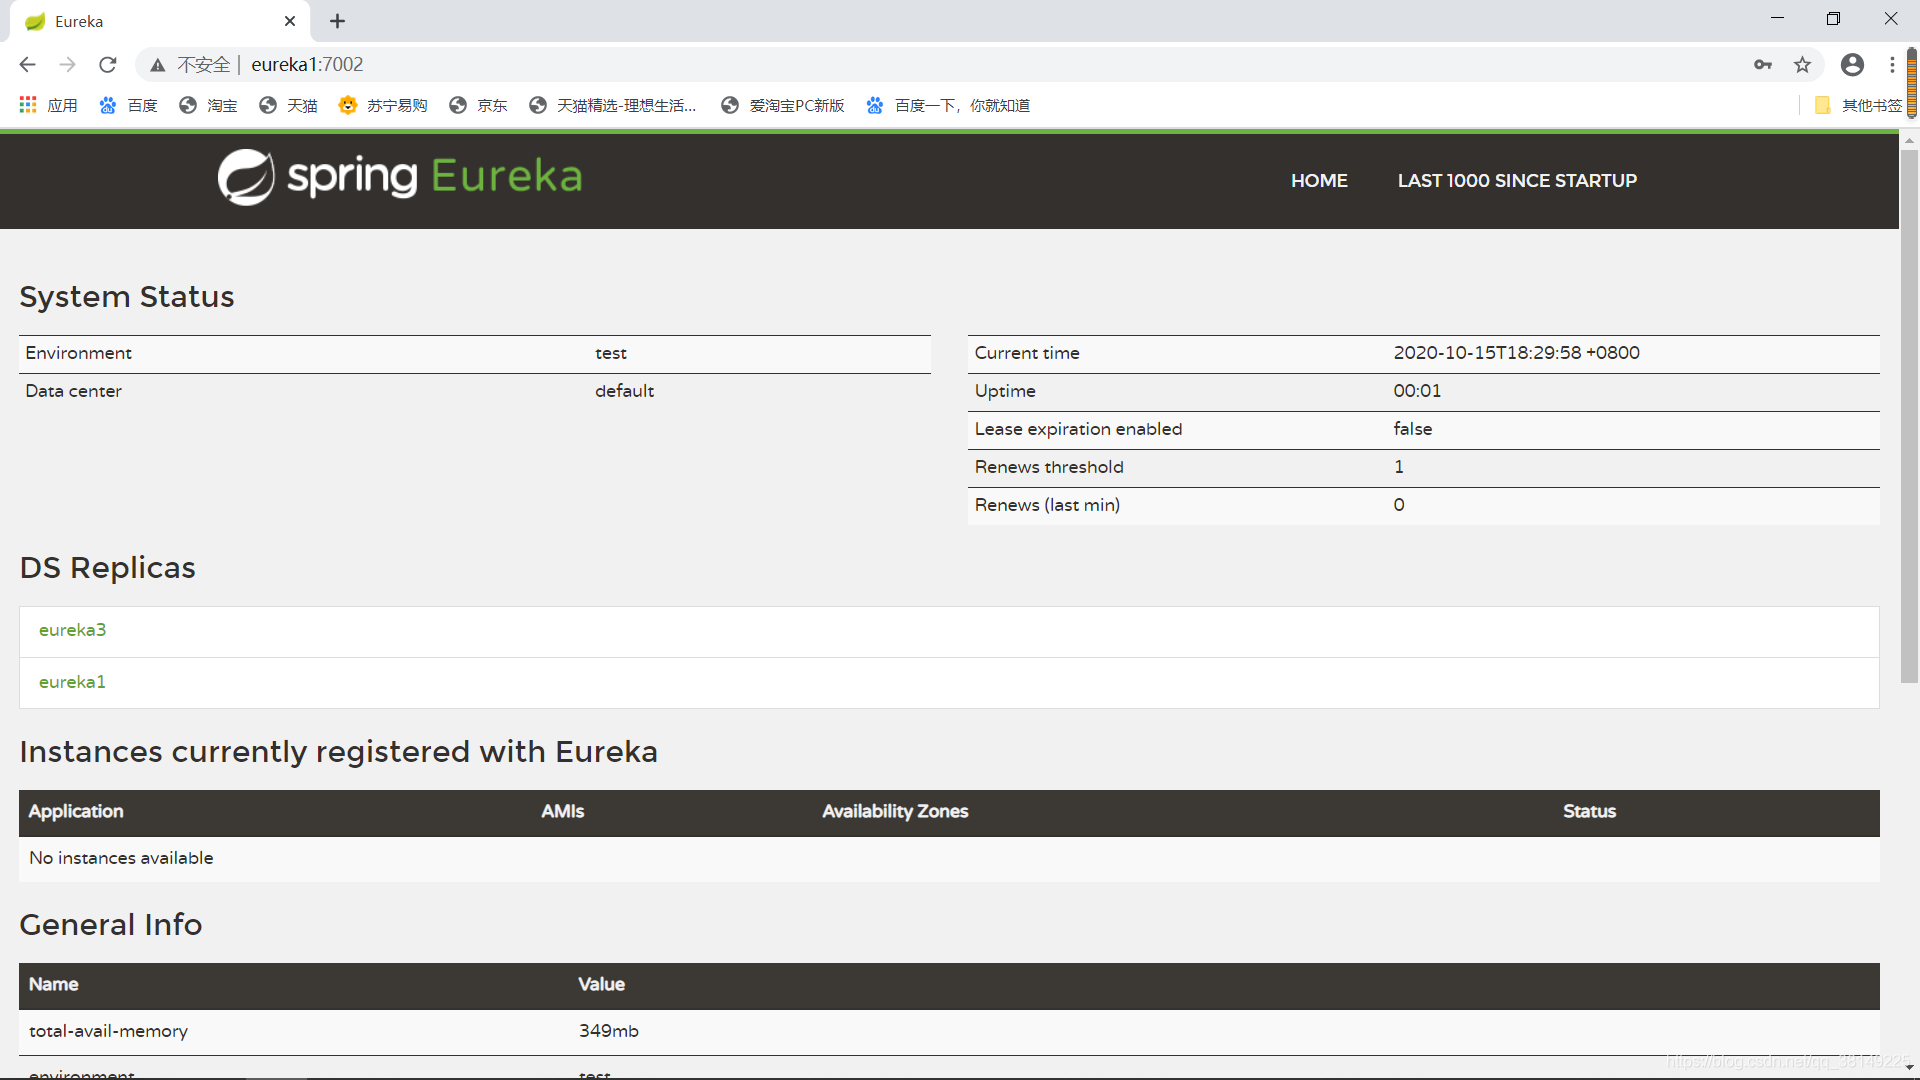
Task: Click the page vertical scrollbar thumb
Action: (x=1909, y=415)
